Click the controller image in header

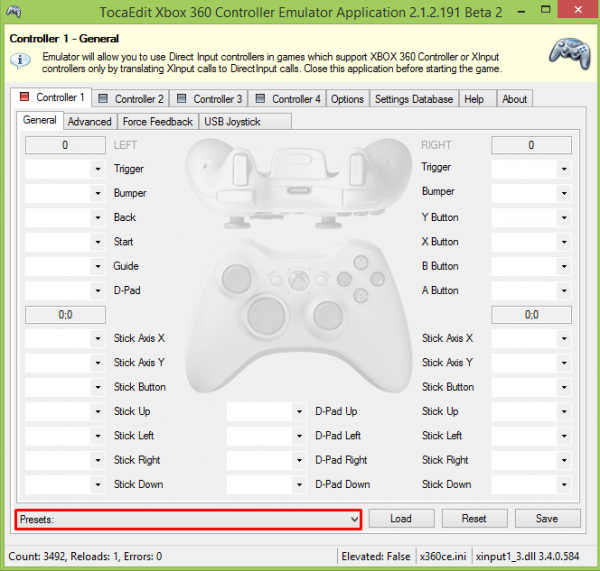570,54
